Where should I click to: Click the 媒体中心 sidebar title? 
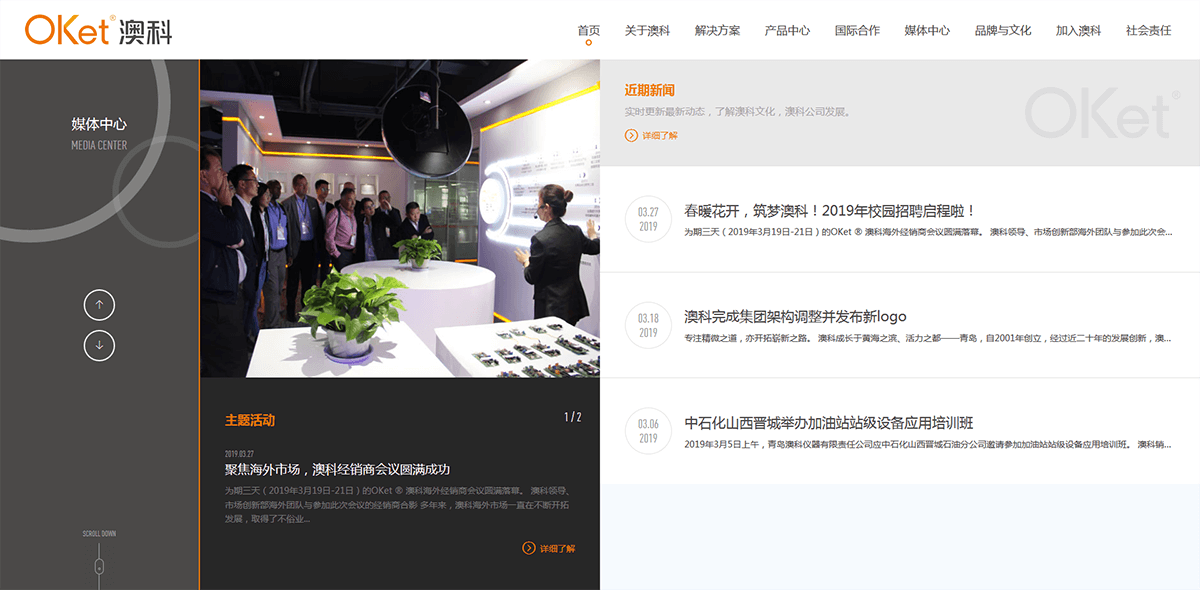tap(99, 124)
